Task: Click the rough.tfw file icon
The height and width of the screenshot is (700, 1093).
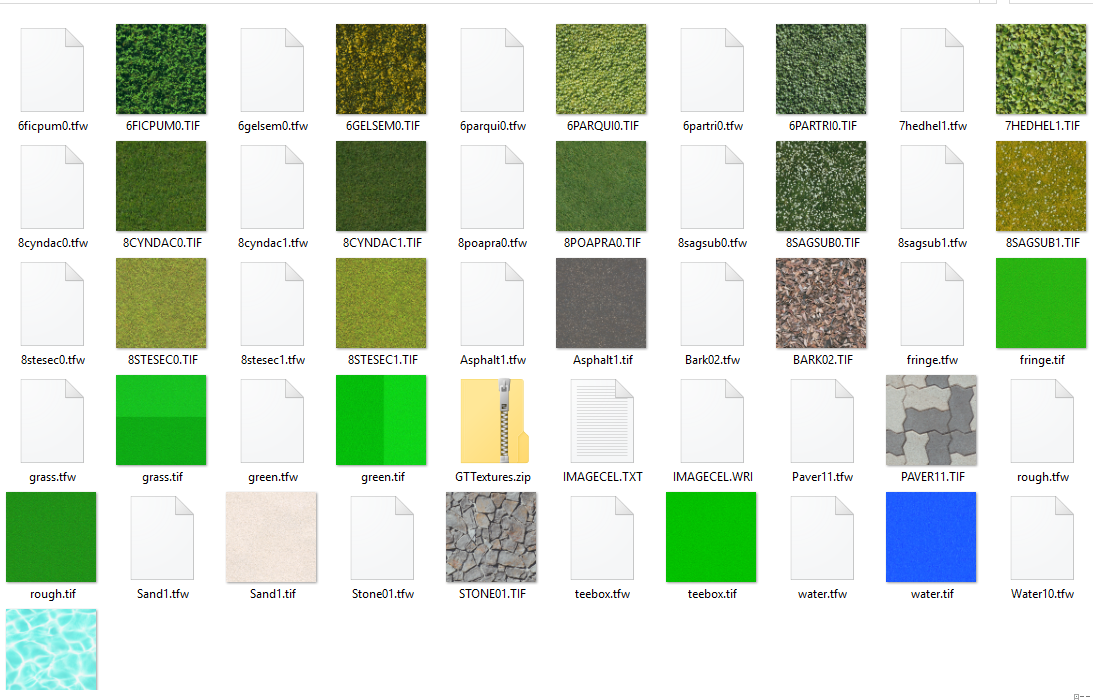Action: pyautogui.click(x=1041, y=420)
